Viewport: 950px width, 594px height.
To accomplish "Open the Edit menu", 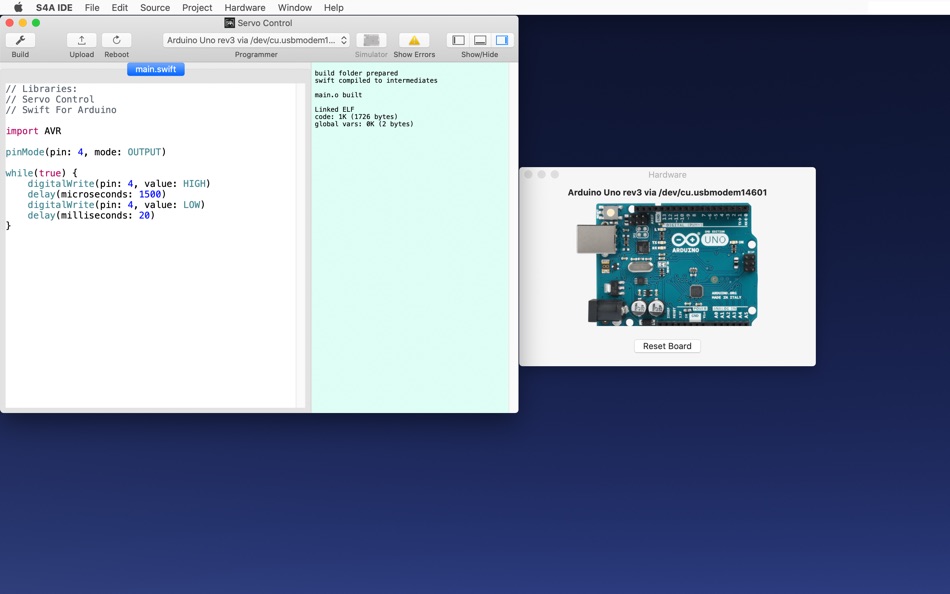I will pos(119,7).
